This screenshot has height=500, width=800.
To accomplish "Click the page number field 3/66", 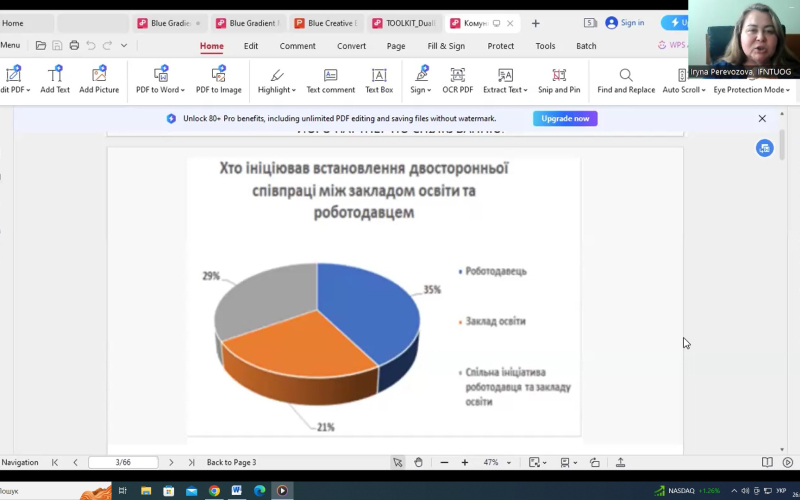I will [123, 462].
